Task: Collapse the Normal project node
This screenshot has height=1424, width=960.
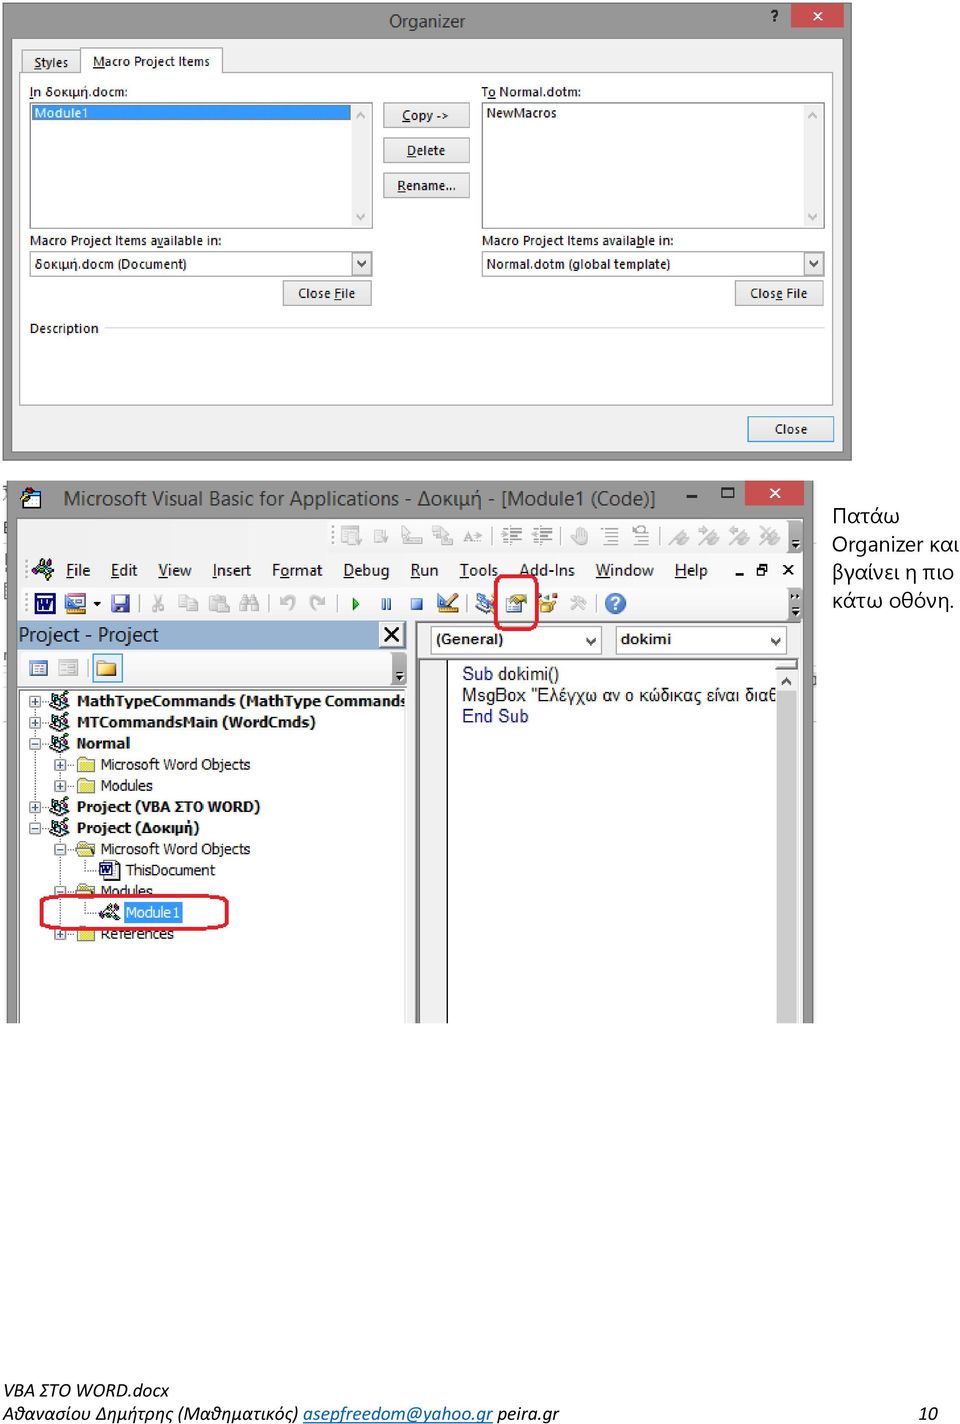Action: [x=35, y=743]
